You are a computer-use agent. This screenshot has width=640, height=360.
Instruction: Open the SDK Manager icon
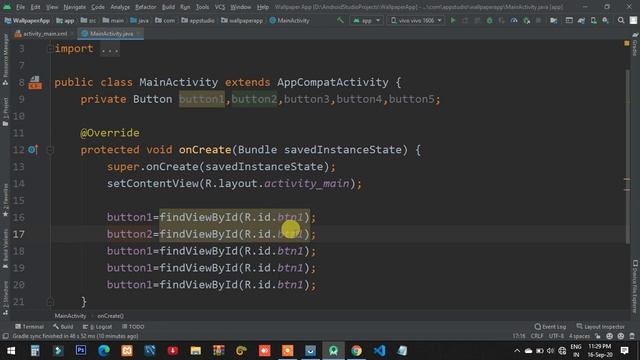click(x=606, y=20)
